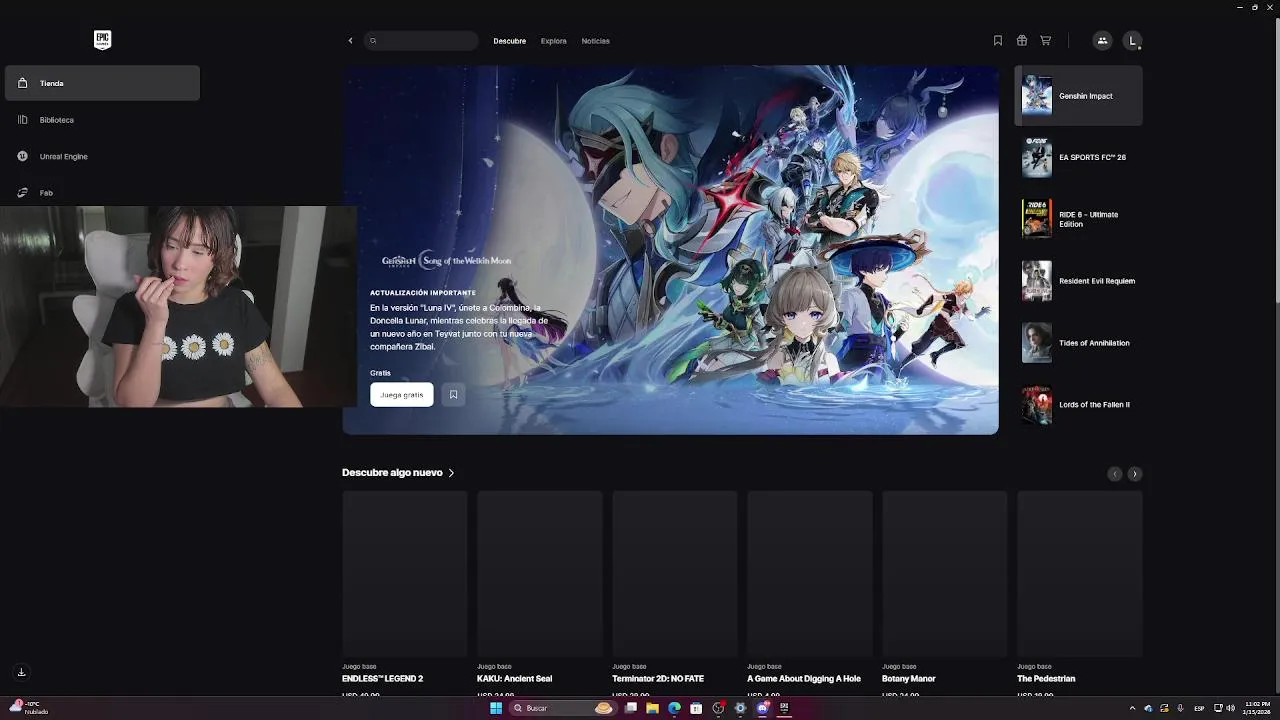Open the Fab marketplace section

102,192
